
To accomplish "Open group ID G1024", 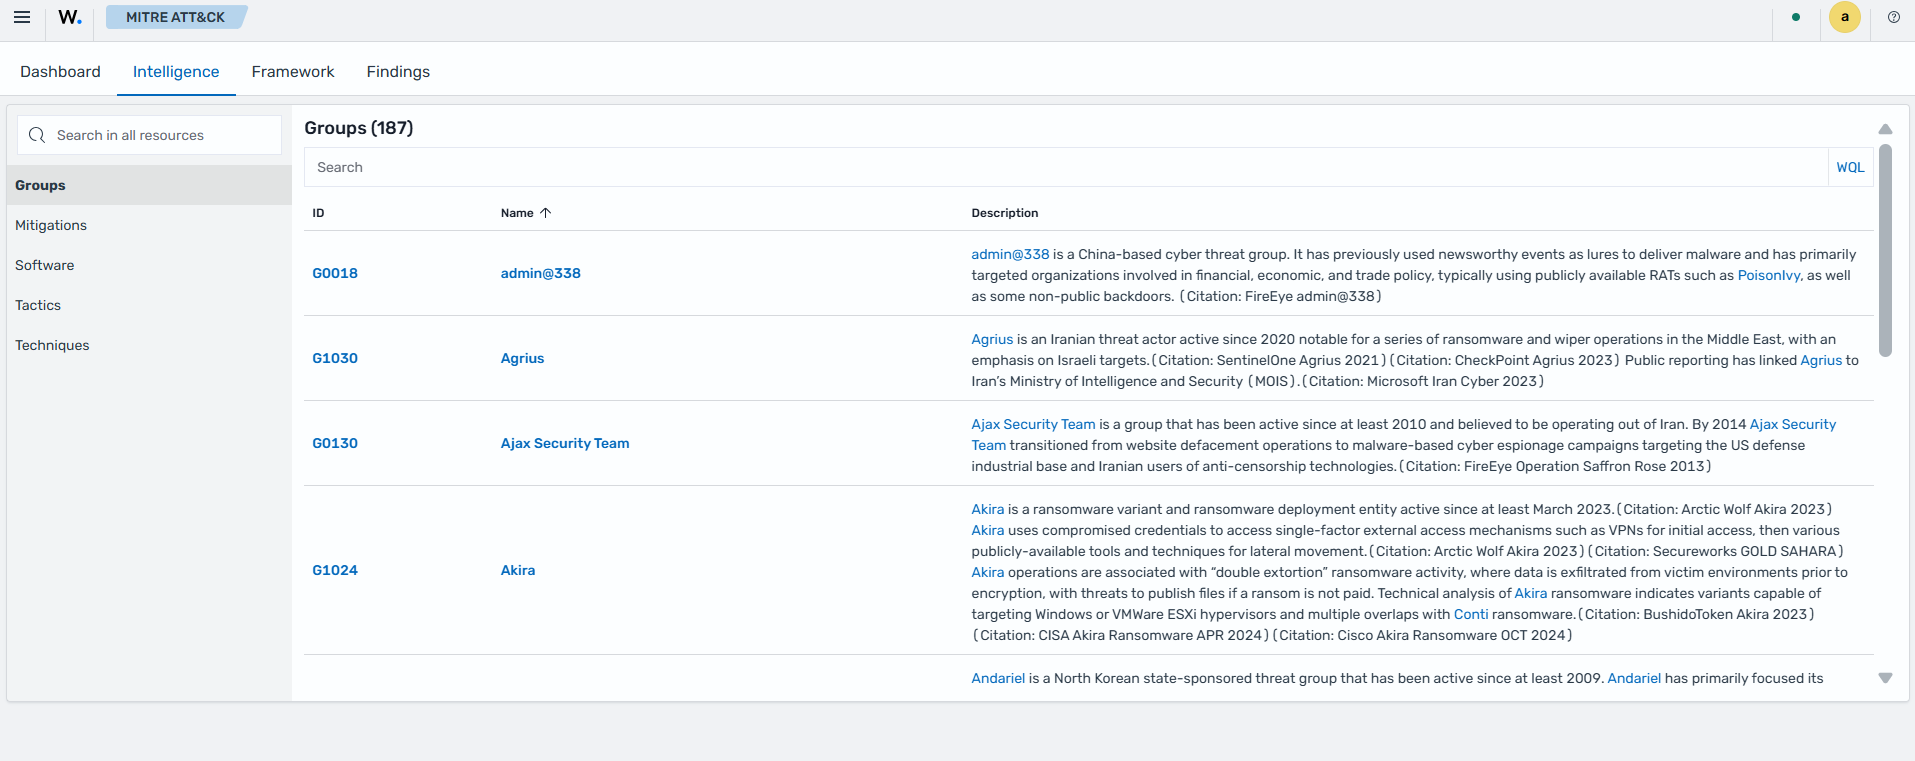I will coord(335,570).
